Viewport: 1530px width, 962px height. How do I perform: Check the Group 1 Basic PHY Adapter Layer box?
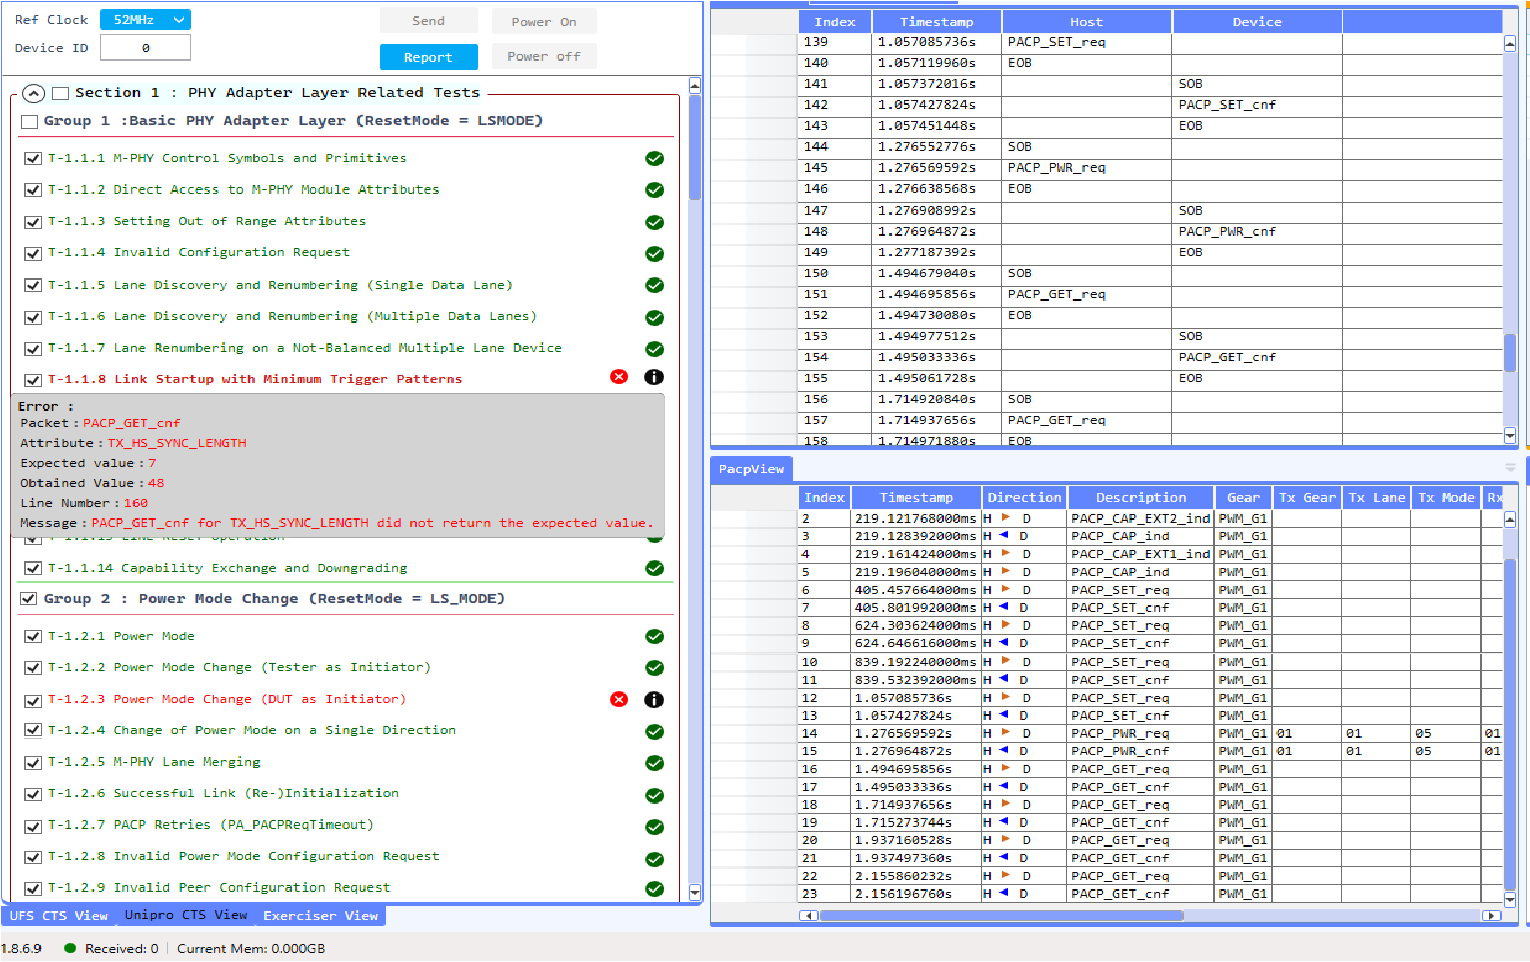coord(30,121)
